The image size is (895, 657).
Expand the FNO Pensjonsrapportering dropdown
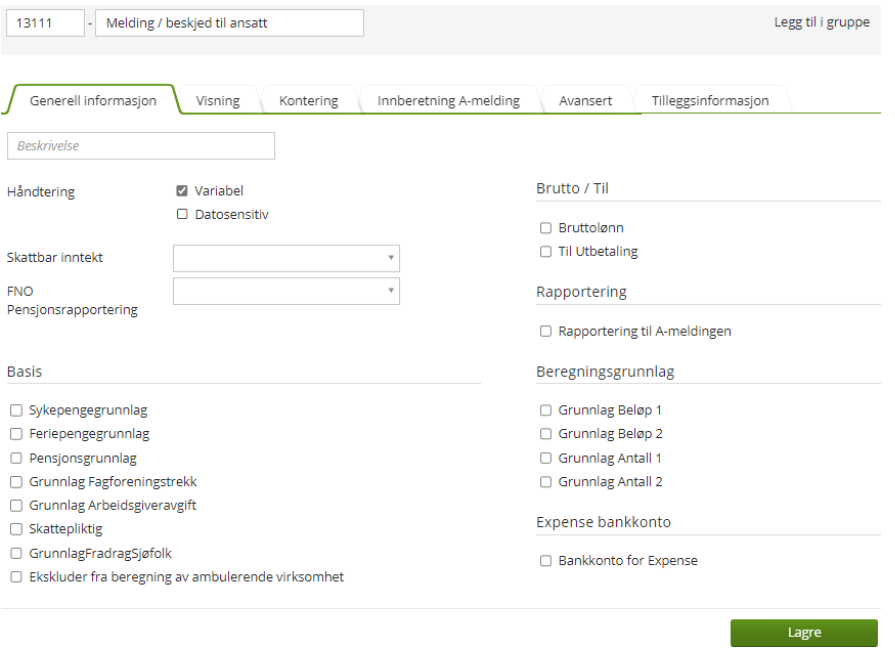(x=286, y=291)
